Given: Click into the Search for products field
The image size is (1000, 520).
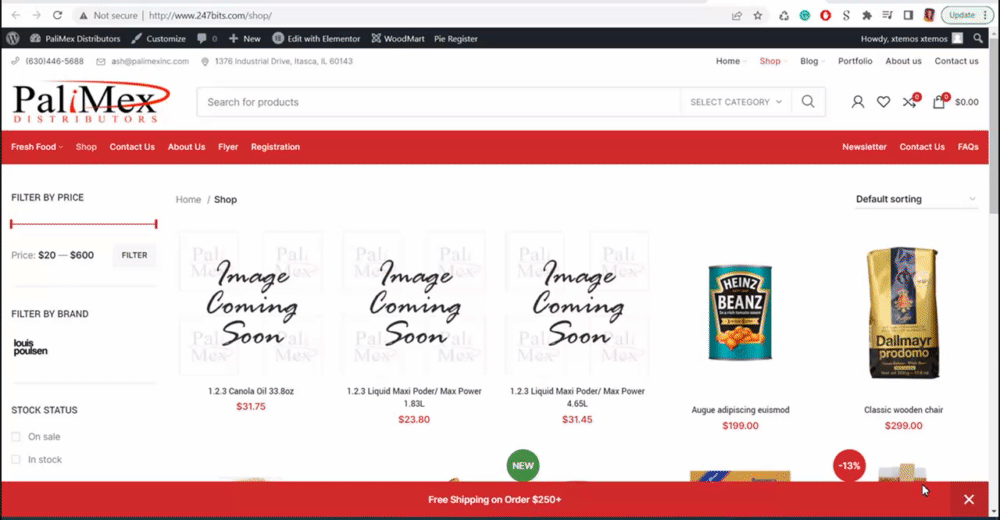Looking at the screenshot, I should pyautogui.click(x=439, y=102).
